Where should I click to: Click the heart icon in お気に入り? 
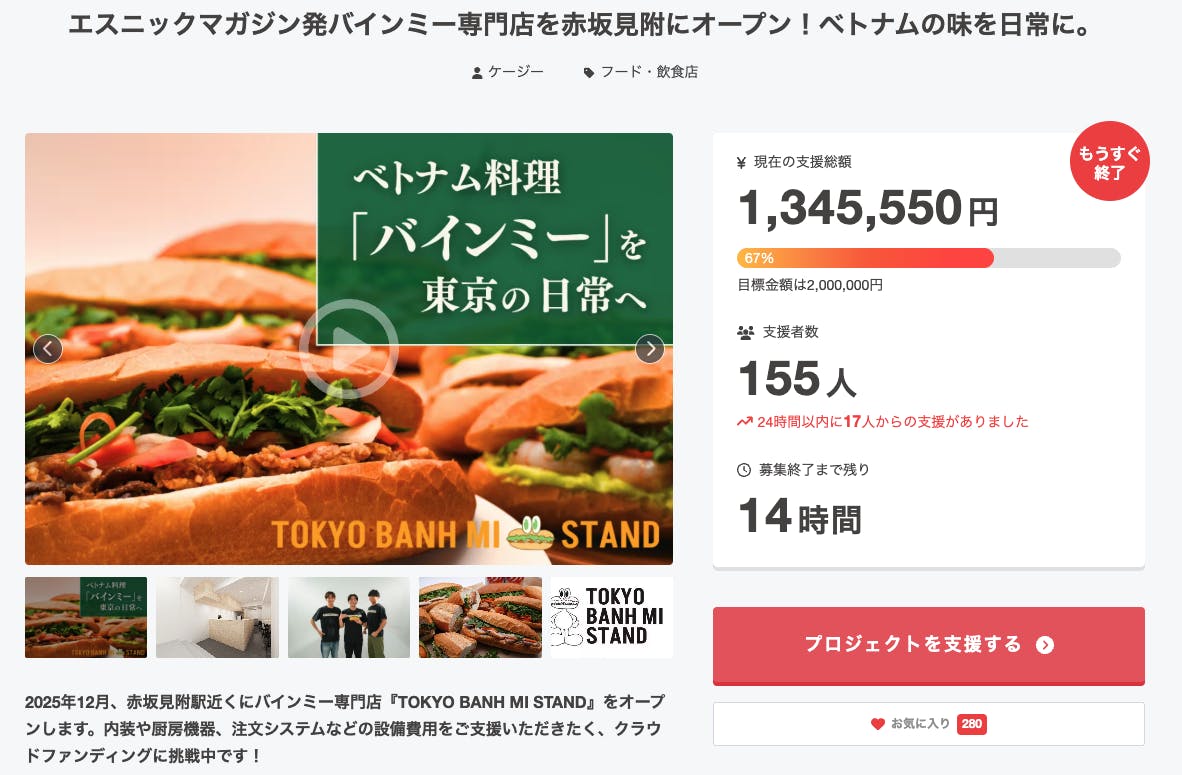[877, 724]
